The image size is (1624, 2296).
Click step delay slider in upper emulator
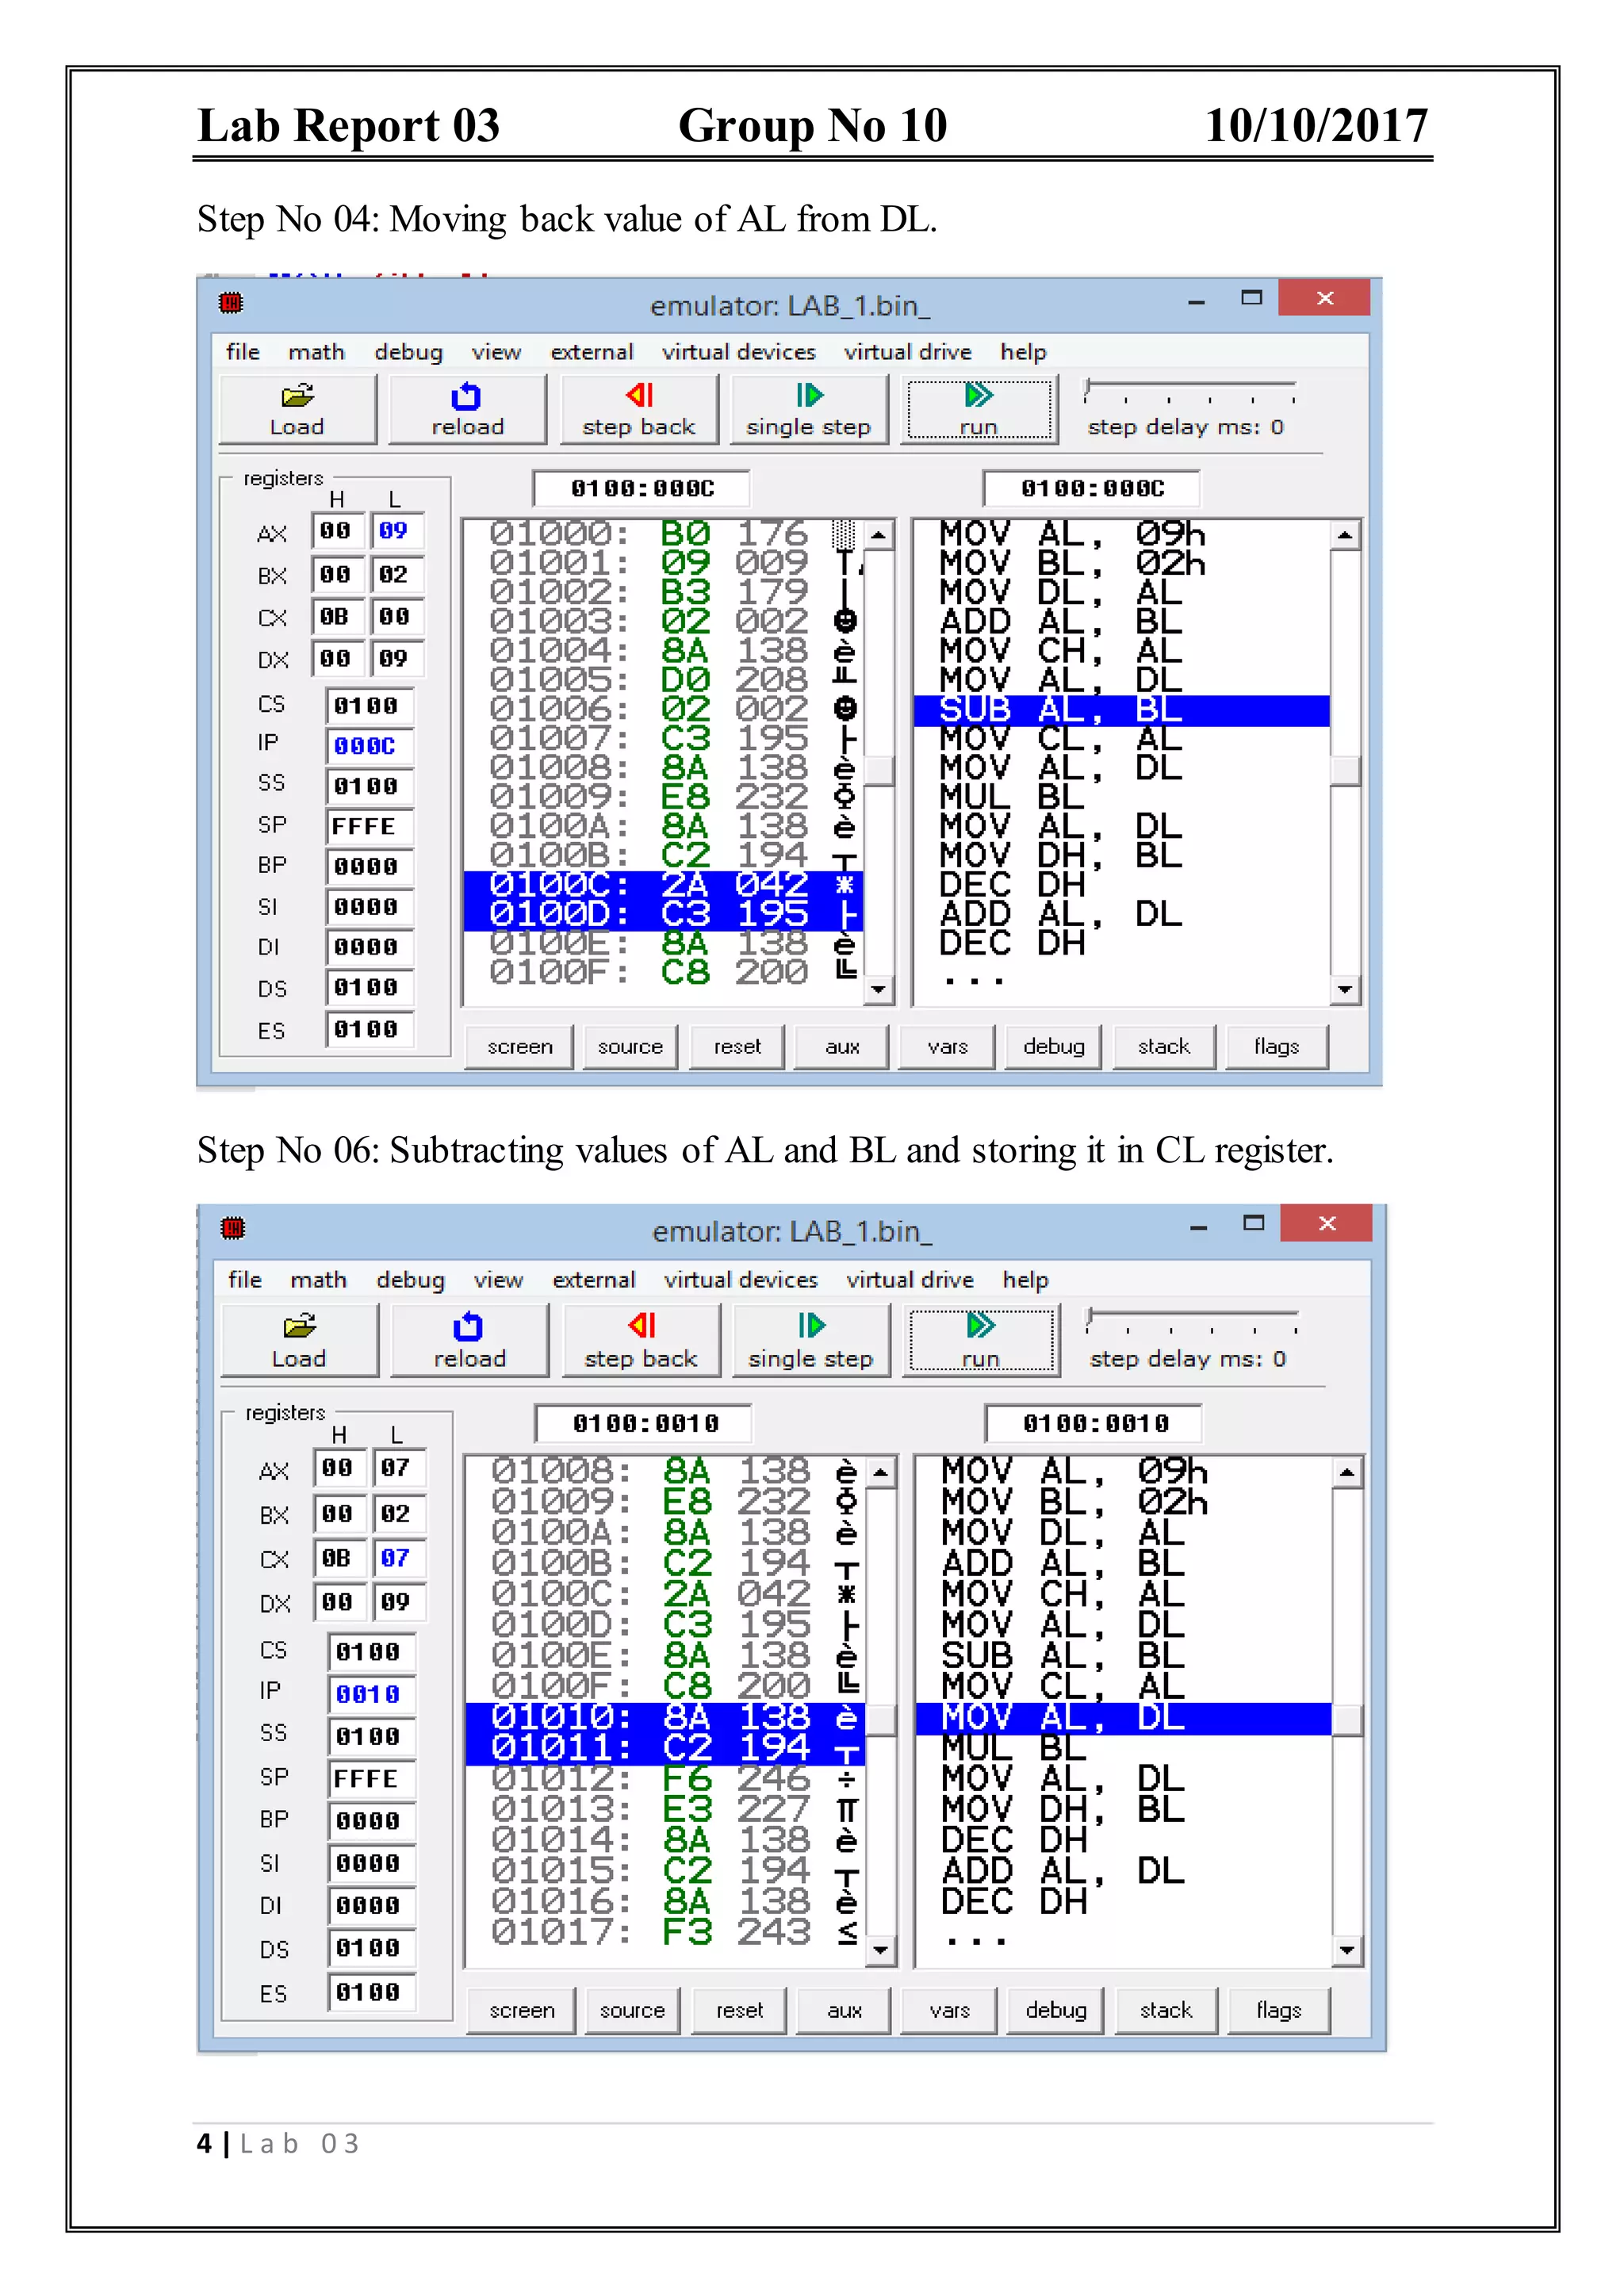click(1190, 390)
